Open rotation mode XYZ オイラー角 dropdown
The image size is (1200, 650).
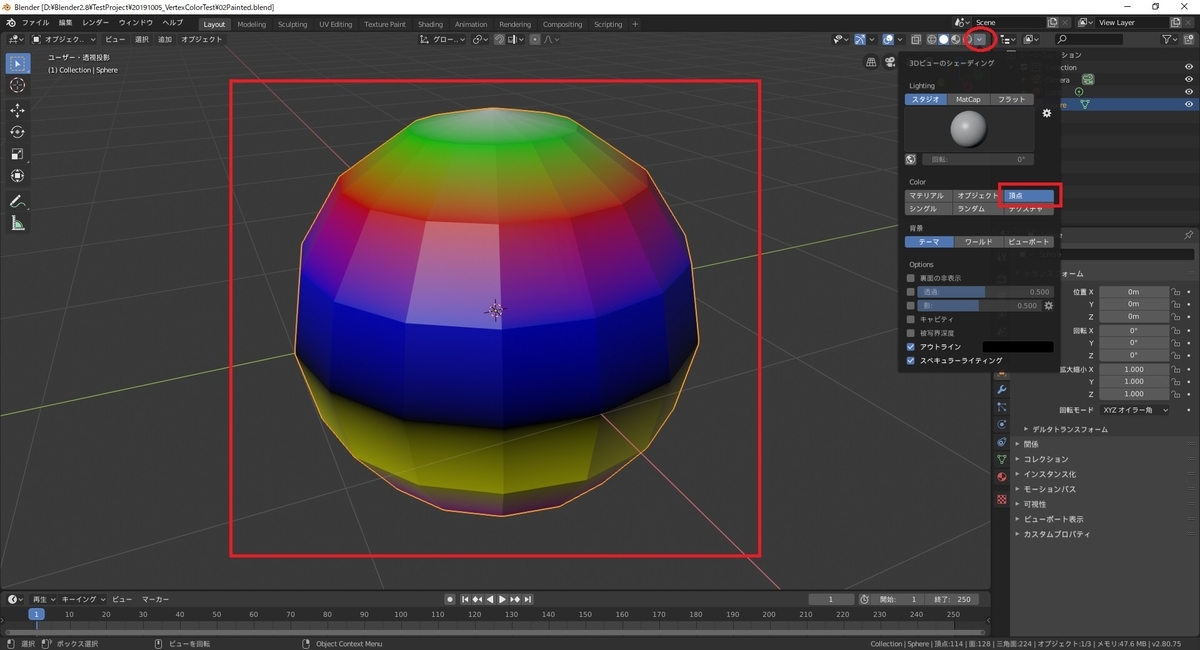pos(1135,410)
